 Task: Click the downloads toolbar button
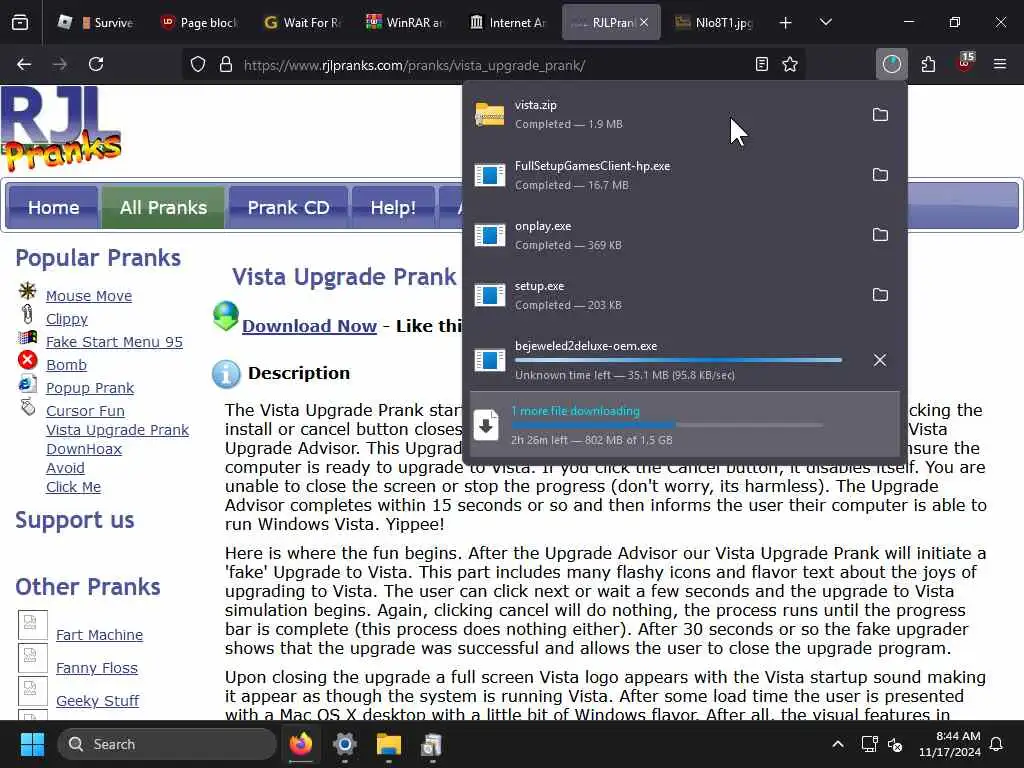(x=891, y=64)
